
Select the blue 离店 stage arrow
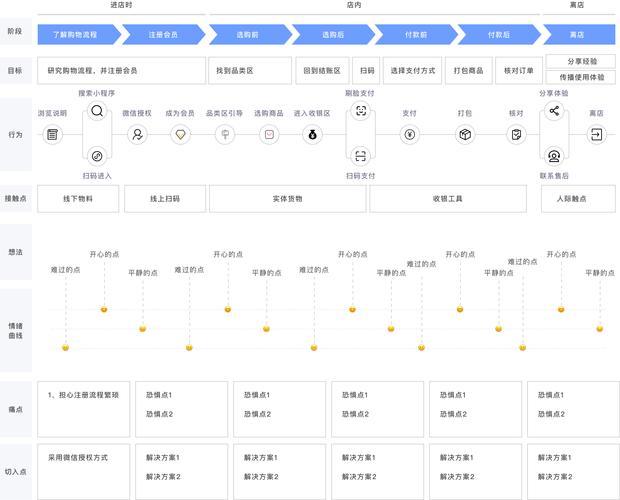coord(579,35)
